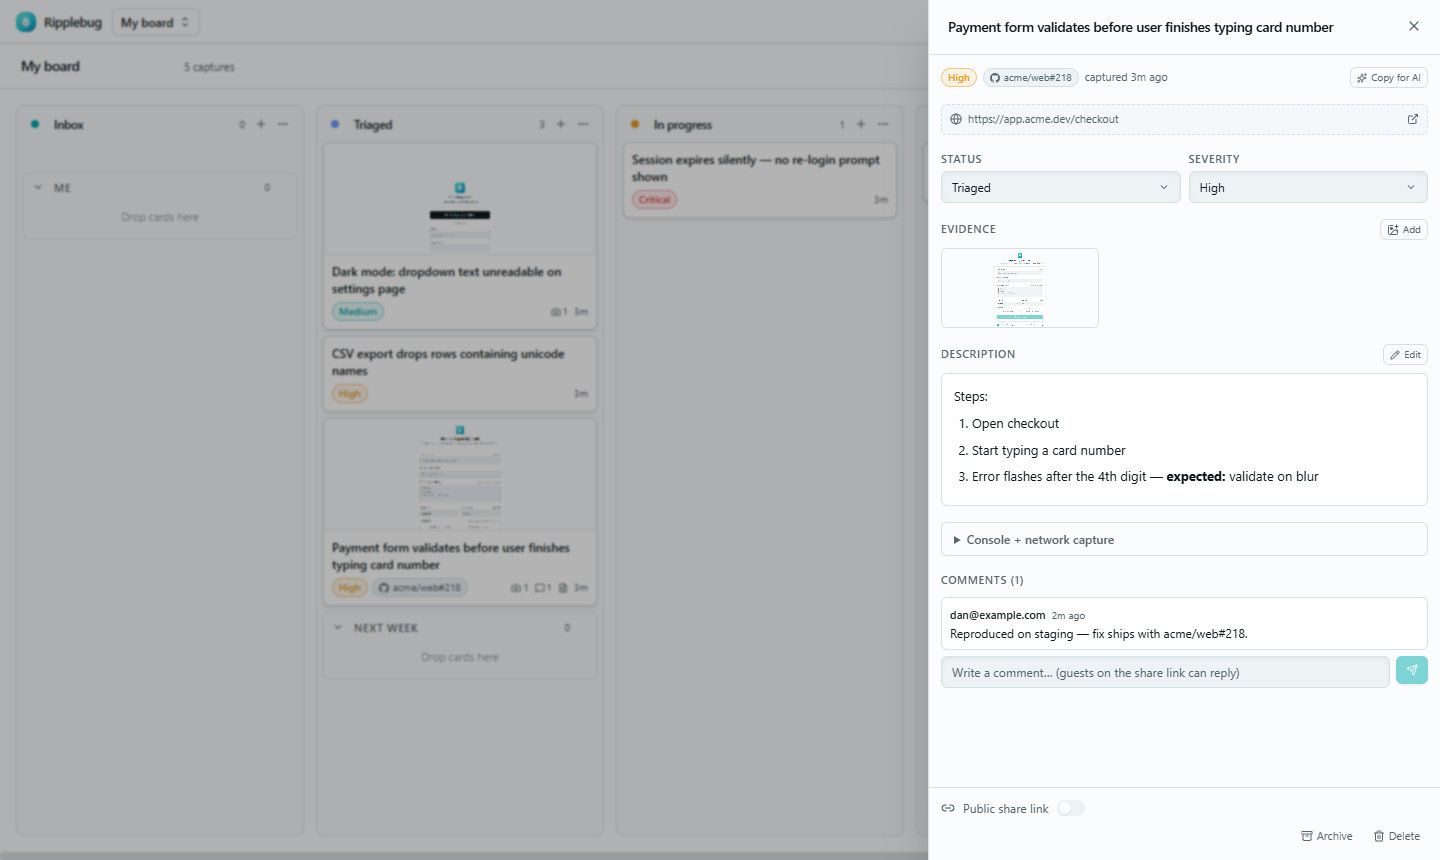This screenshot has height=860, width=1440.
Task: Click the Payment form card screenshot thumbnail
Action: pos(460,476)
